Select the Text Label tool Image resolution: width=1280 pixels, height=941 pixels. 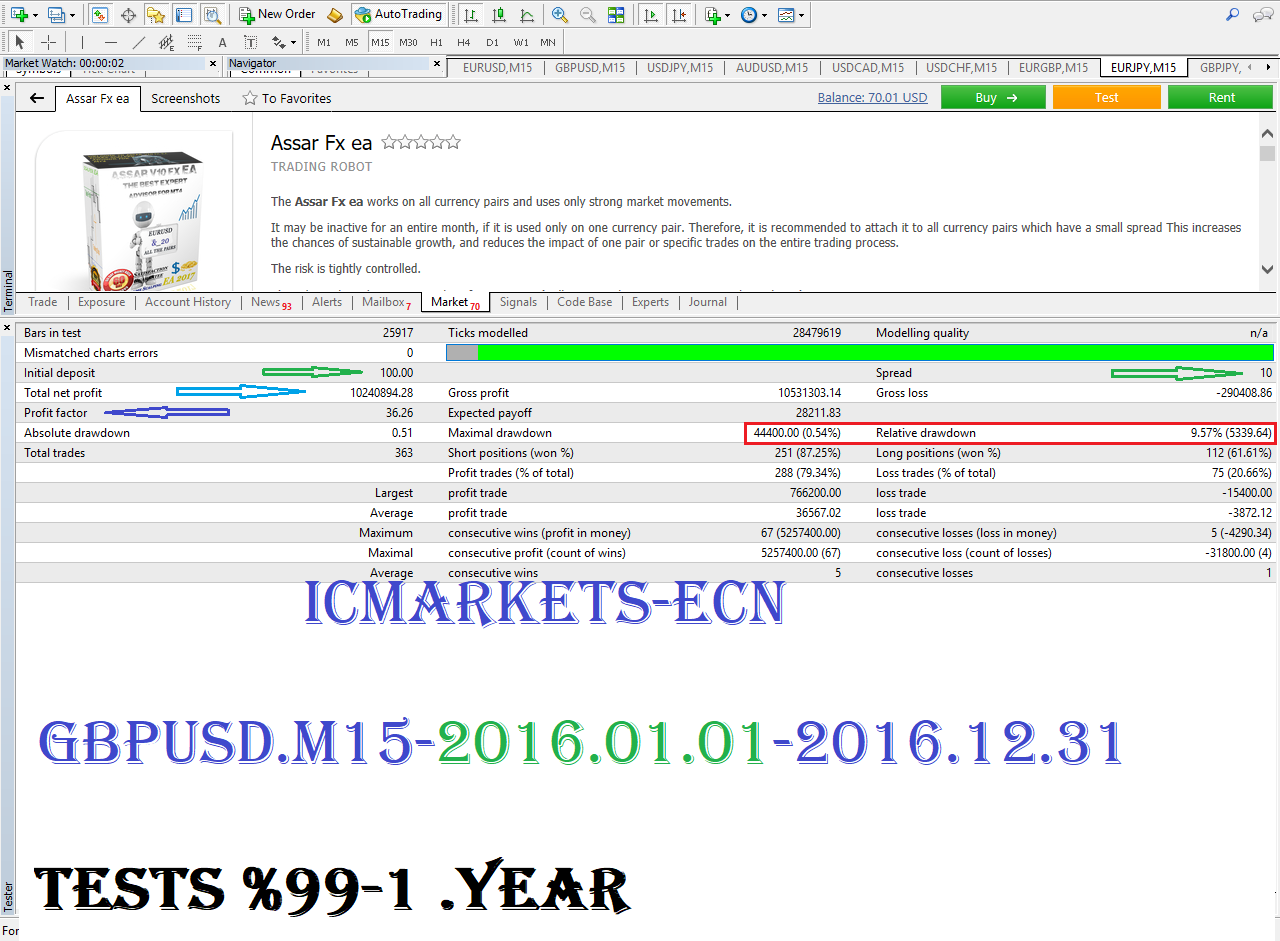[x=250, y=42]
